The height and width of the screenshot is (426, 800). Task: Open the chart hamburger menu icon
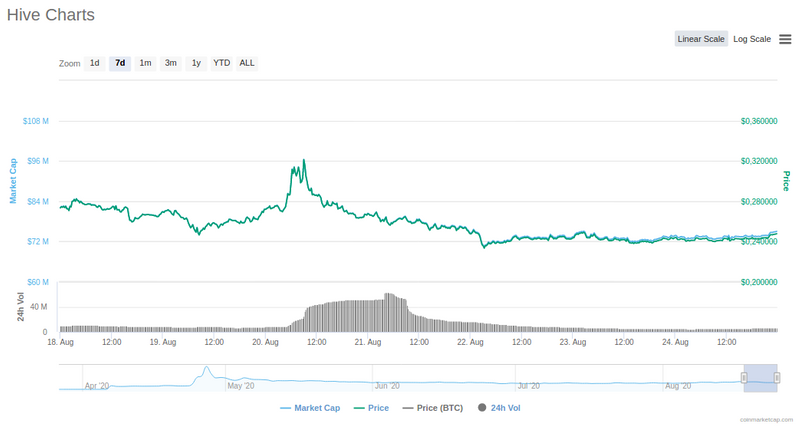point(785,39)
